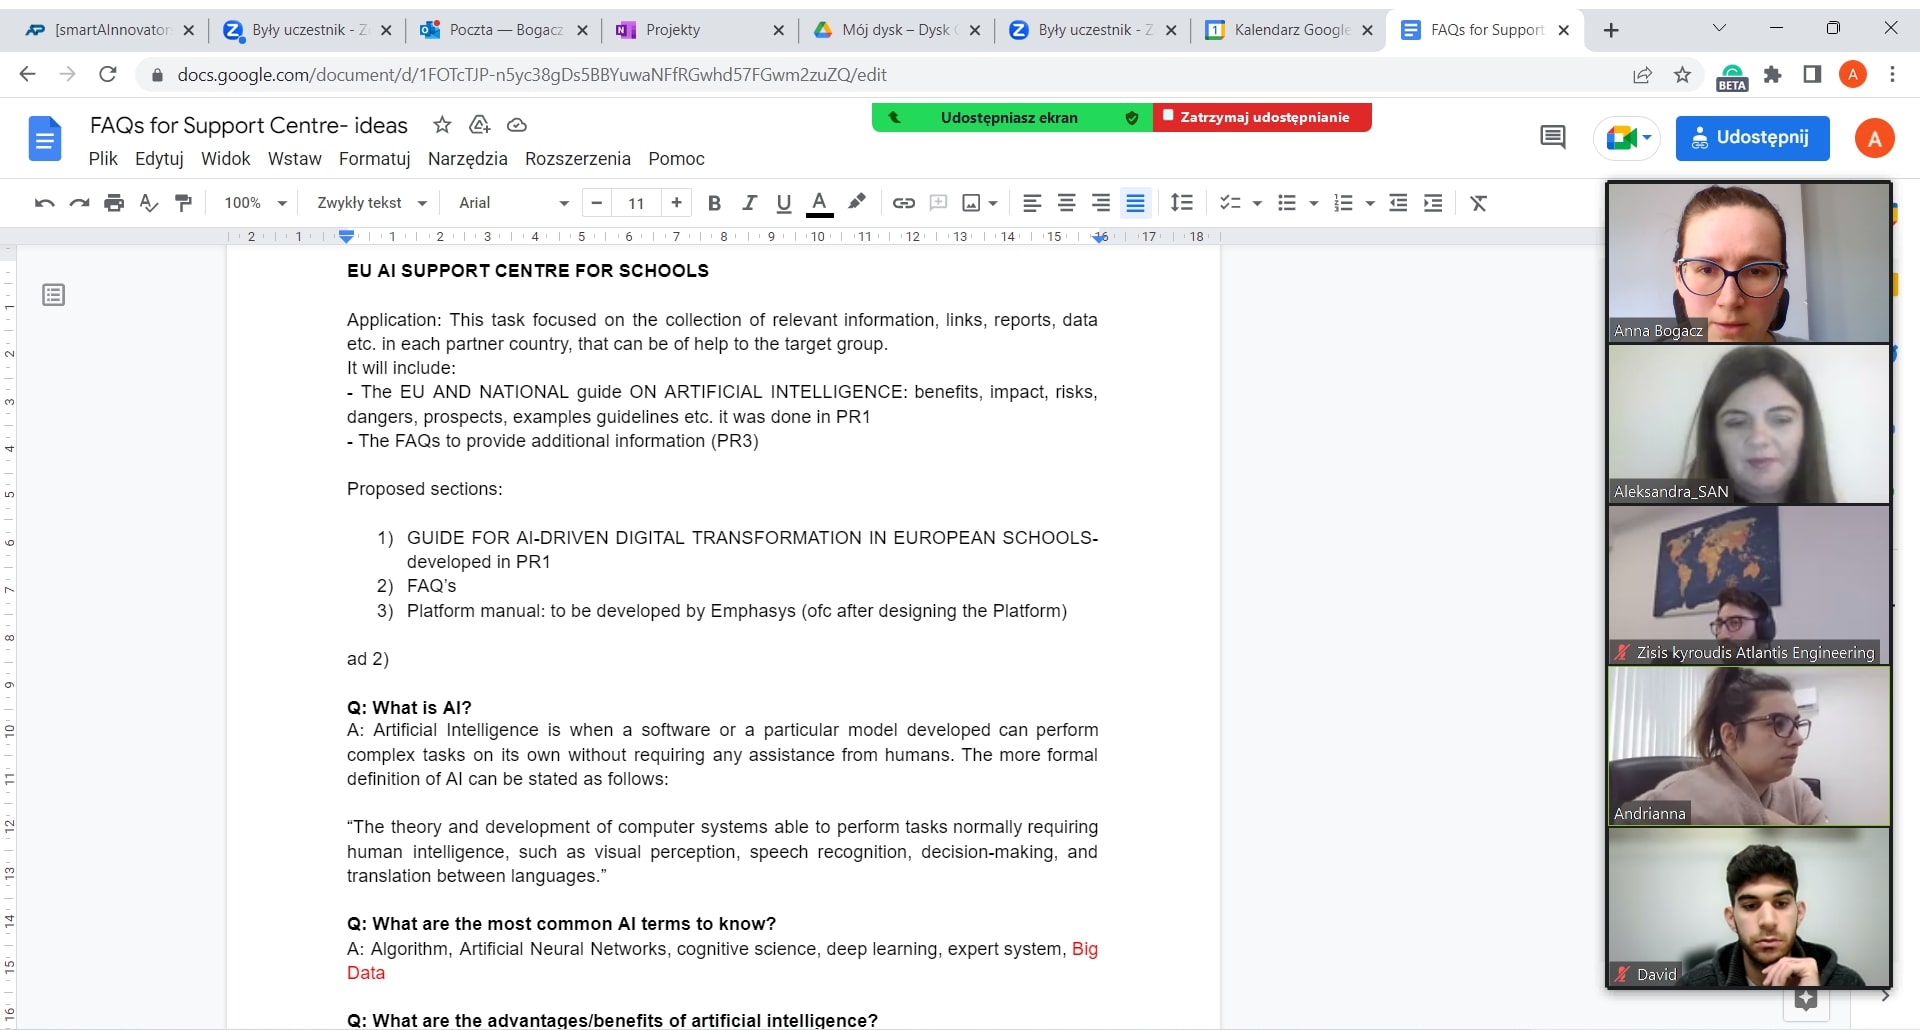Center align the text
This screenshot has width=1920, height=1030.
click(1067, 203)
